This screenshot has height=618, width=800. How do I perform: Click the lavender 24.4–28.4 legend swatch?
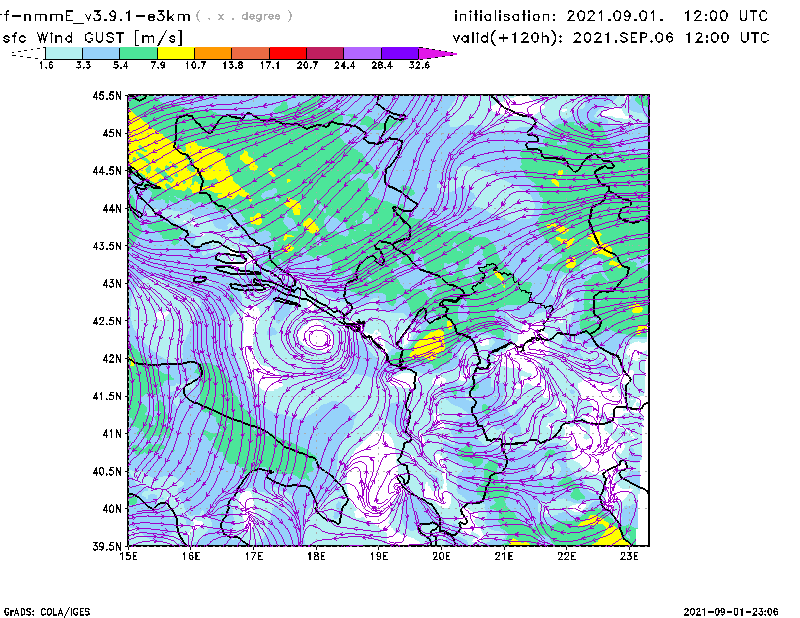click(x=362, y=53)
